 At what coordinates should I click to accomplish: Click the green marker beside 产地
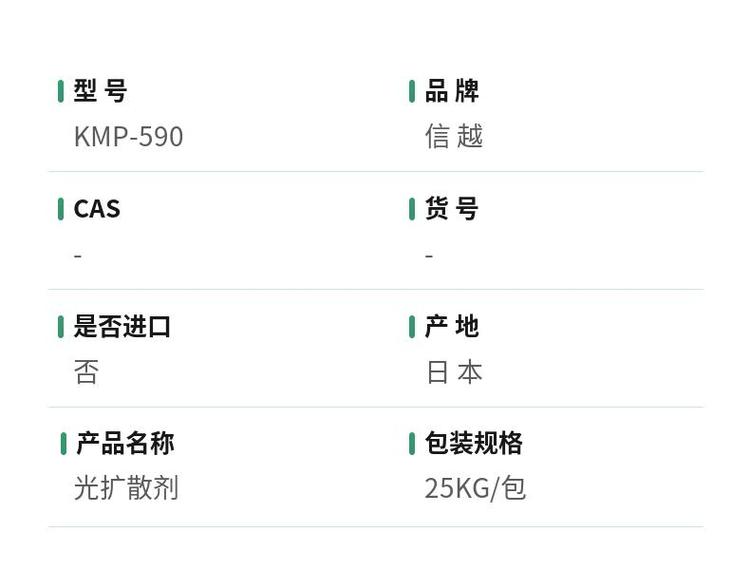[x=412, y=327]
